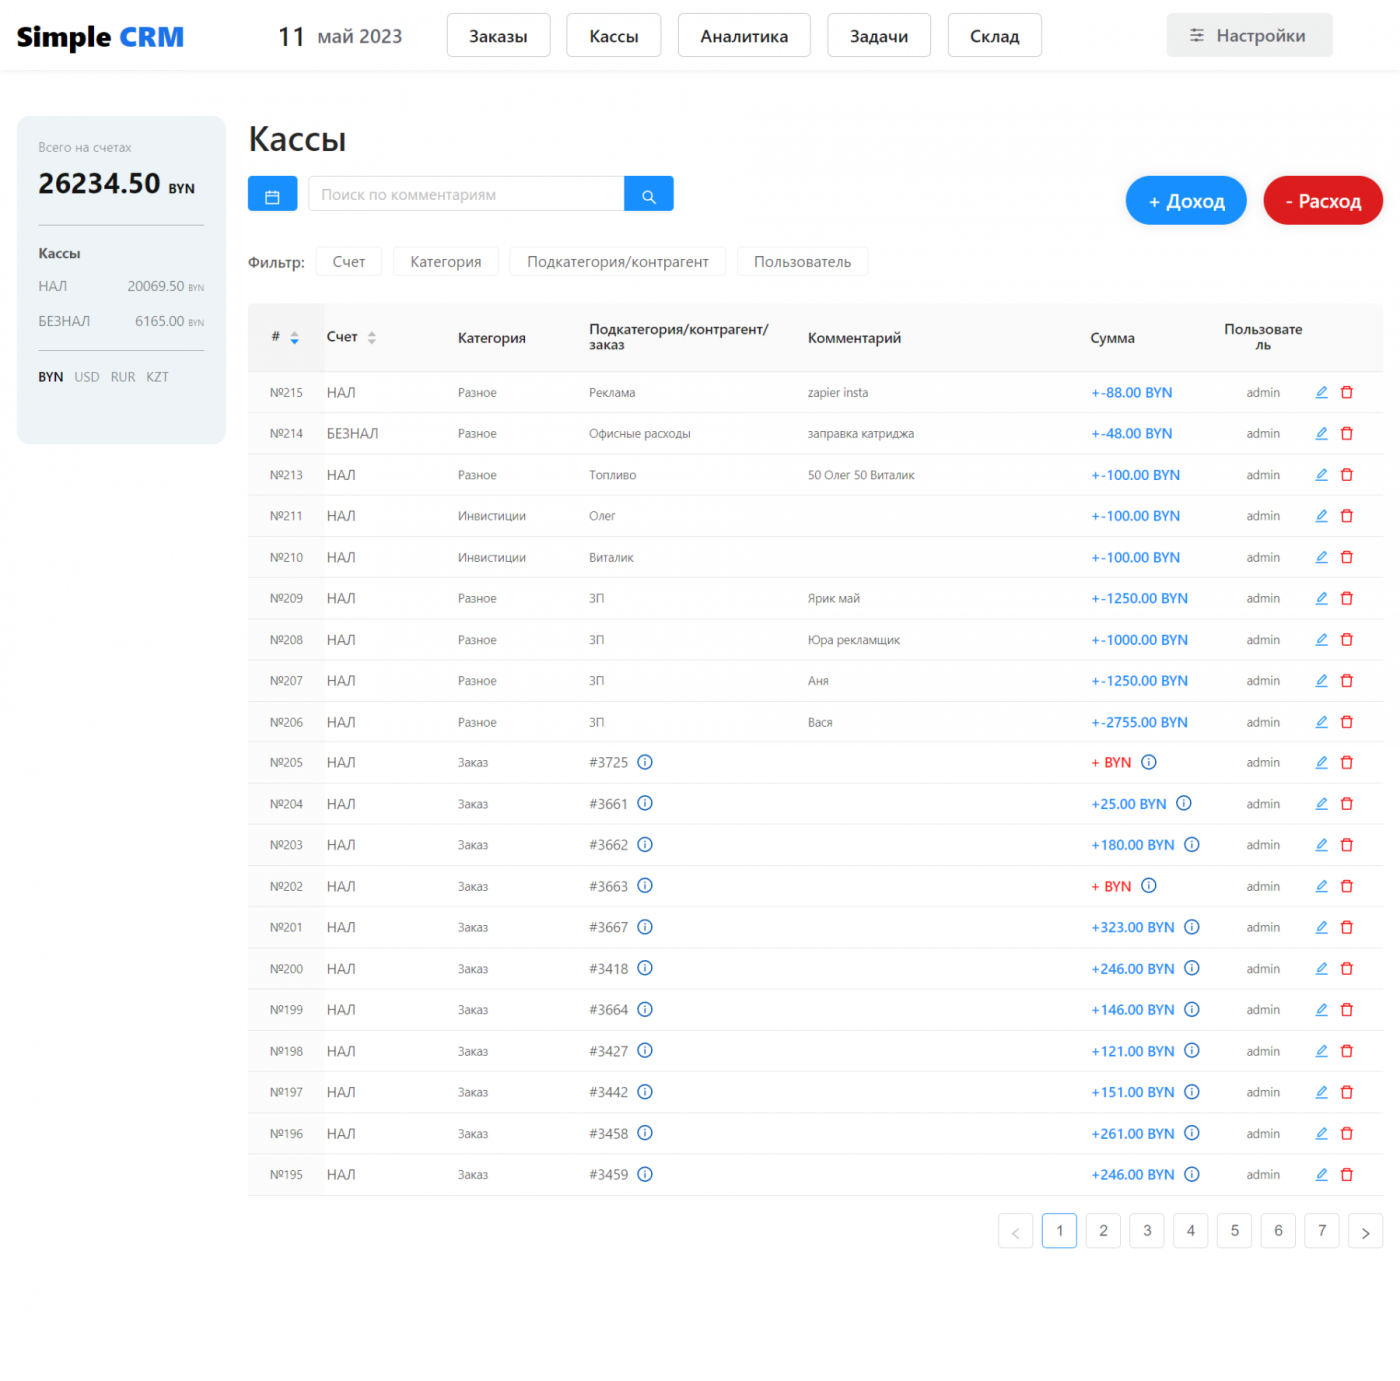Open the Склад section
Image resolution: width=1400 pixels, height=1381 pixels.
point(994,35)
